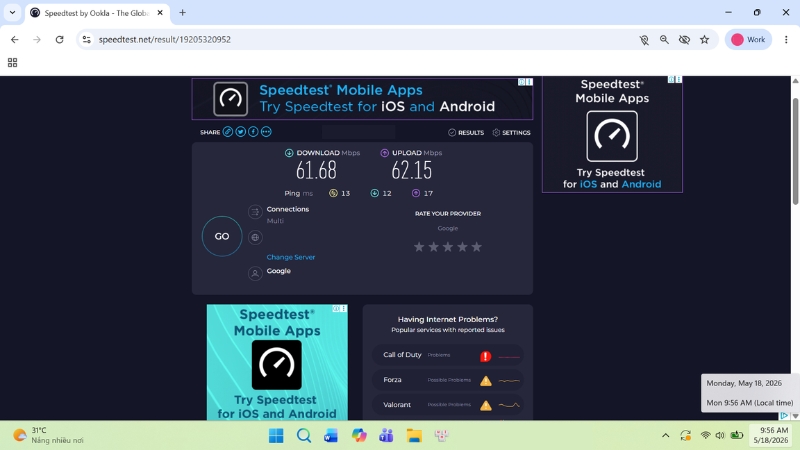Click the location blocked icon in address bar
Screen dimensions: 800x450
point(644,39)
